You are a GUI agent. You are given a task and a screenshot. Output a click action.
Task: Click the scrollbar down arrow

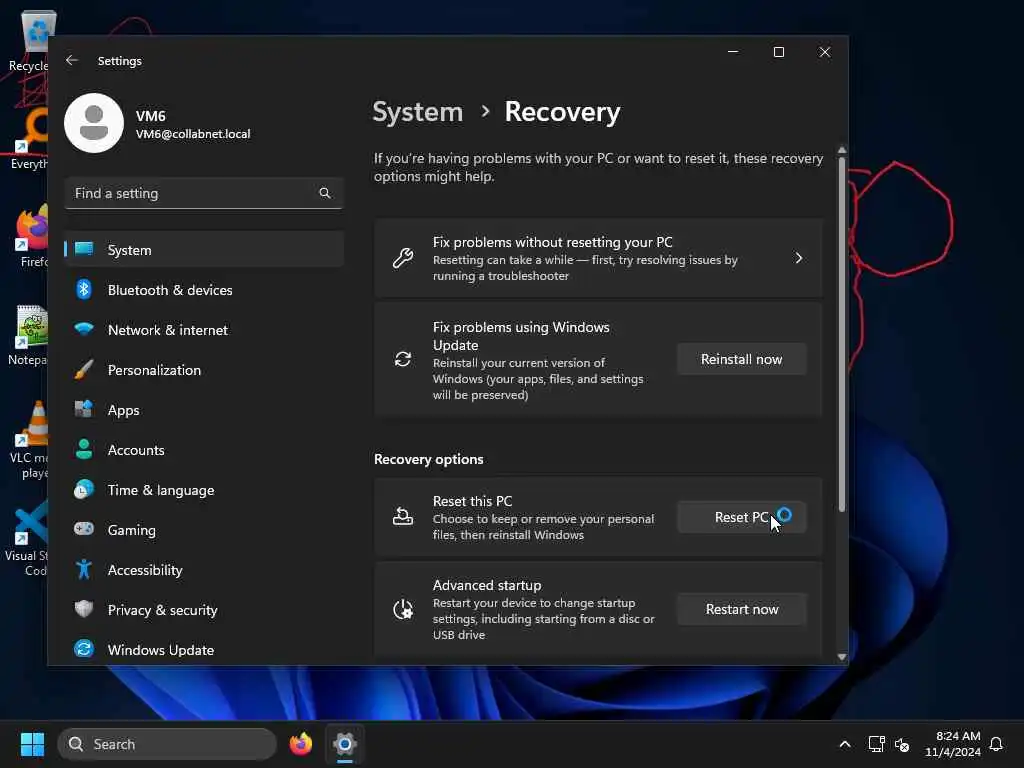tap(842, 657)
